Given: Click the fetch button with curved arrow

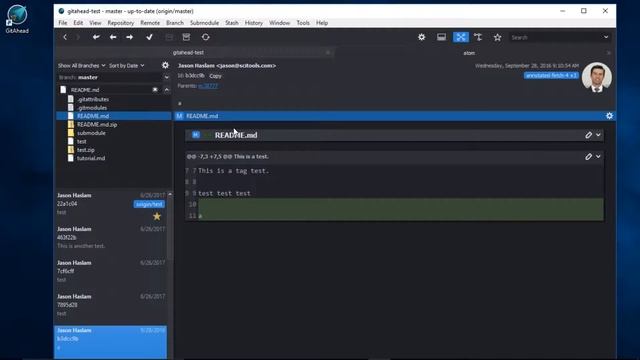Looking at the screenshot, I should (96, 37).
